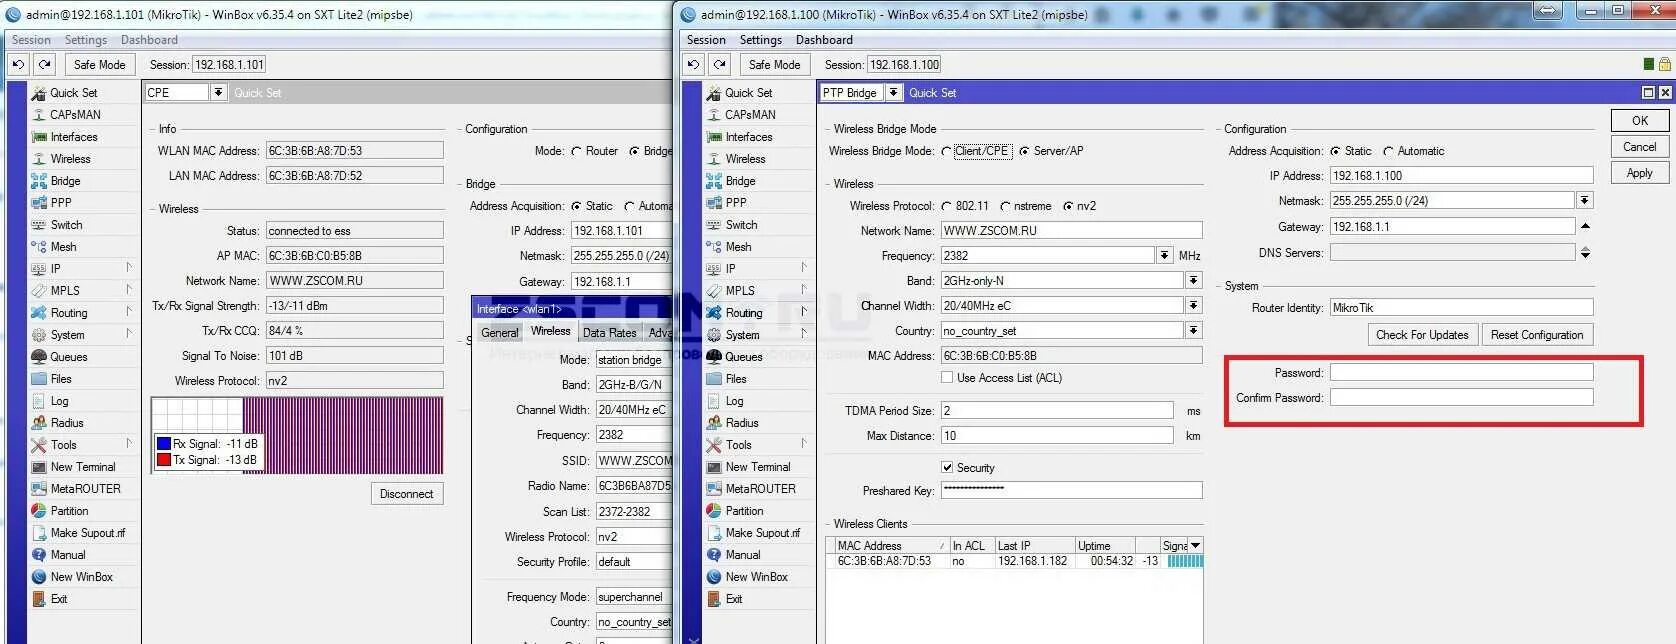Viewport: 1676px width, 644px height.
Task: Click Apply button in Quick Set
Action: (x=1640, y=173)
